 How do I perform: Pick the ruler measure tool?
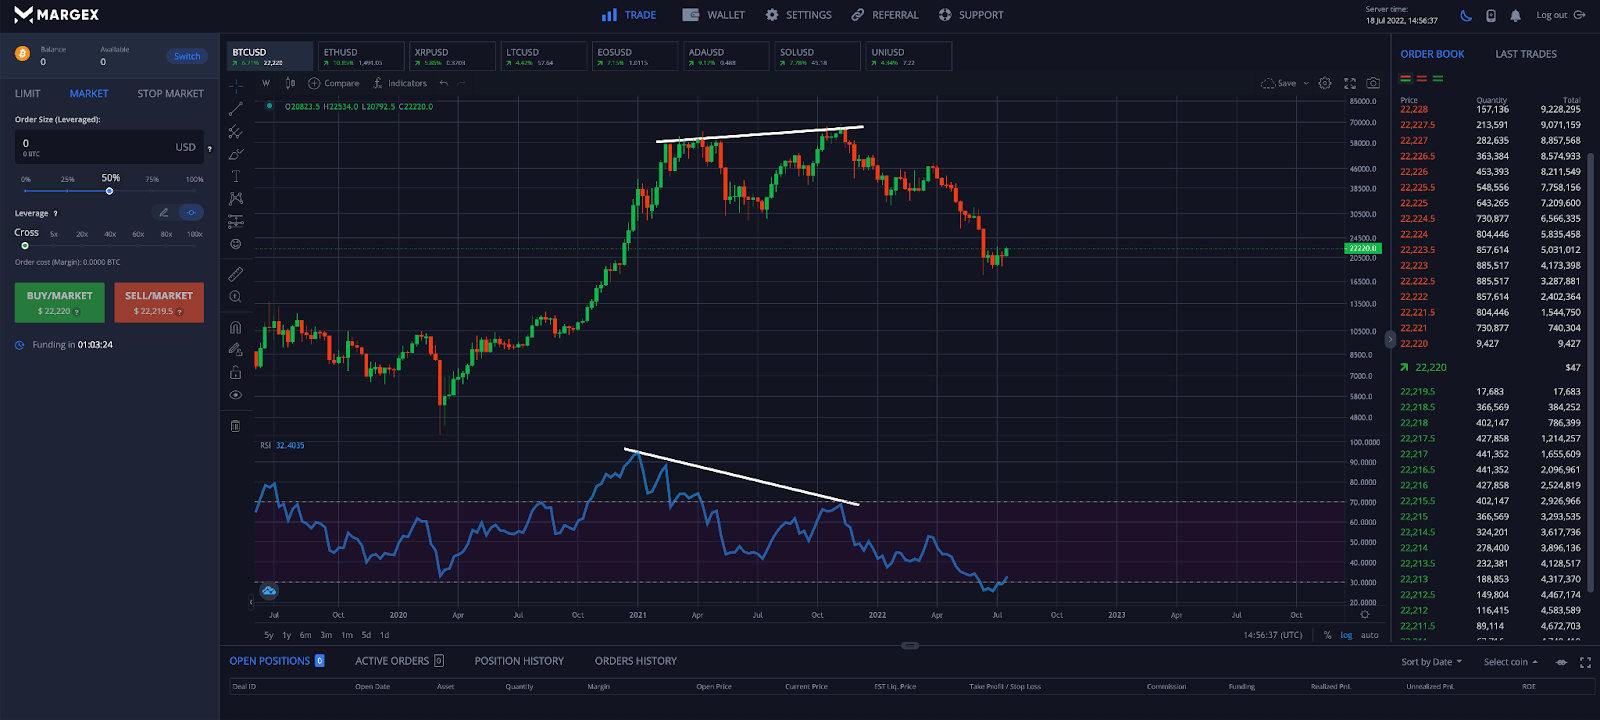(236, 274)
